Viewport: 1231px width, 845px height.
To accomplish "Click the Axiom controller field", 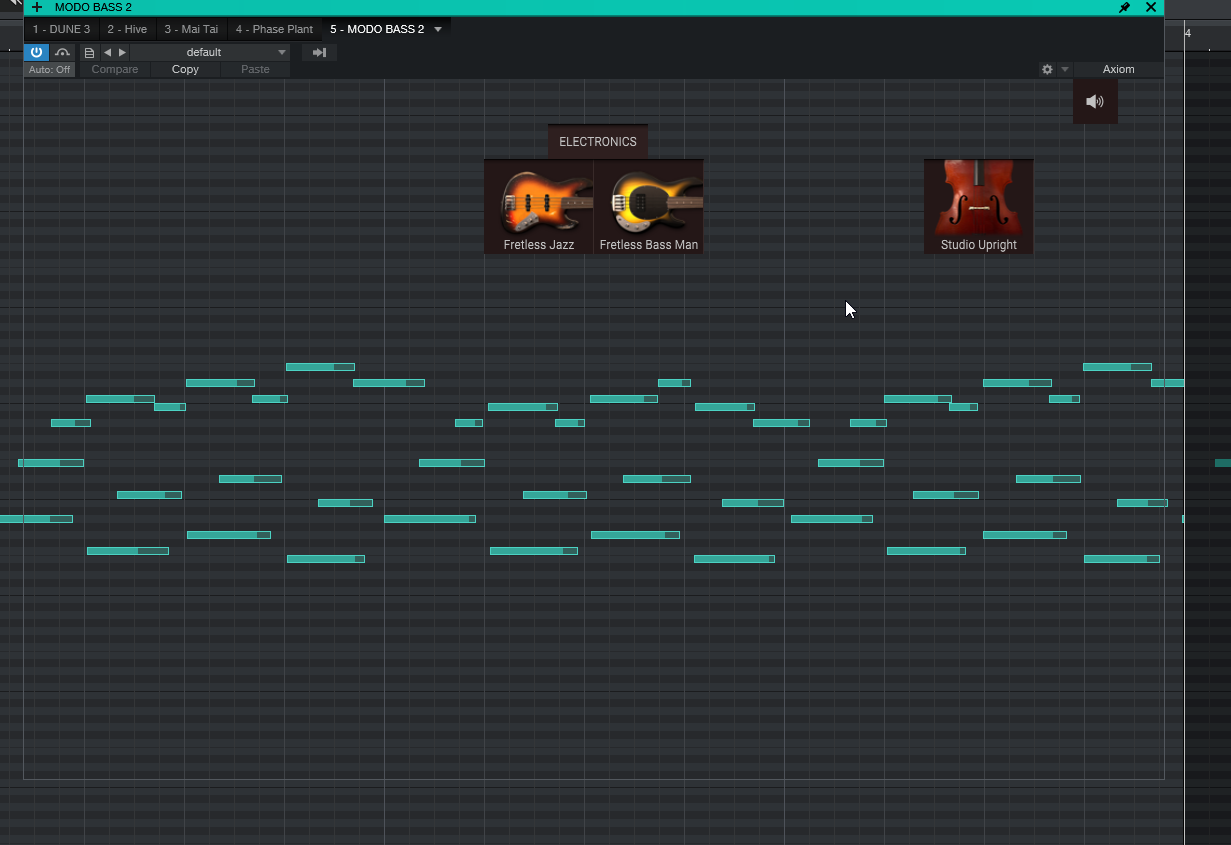I will coord(1119,70).
